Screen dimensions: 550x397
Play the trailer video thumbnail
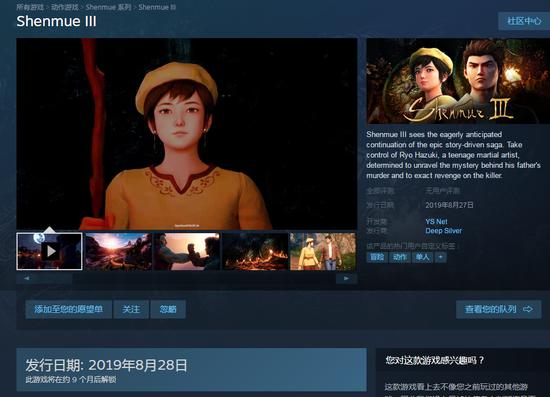[49, 251]
